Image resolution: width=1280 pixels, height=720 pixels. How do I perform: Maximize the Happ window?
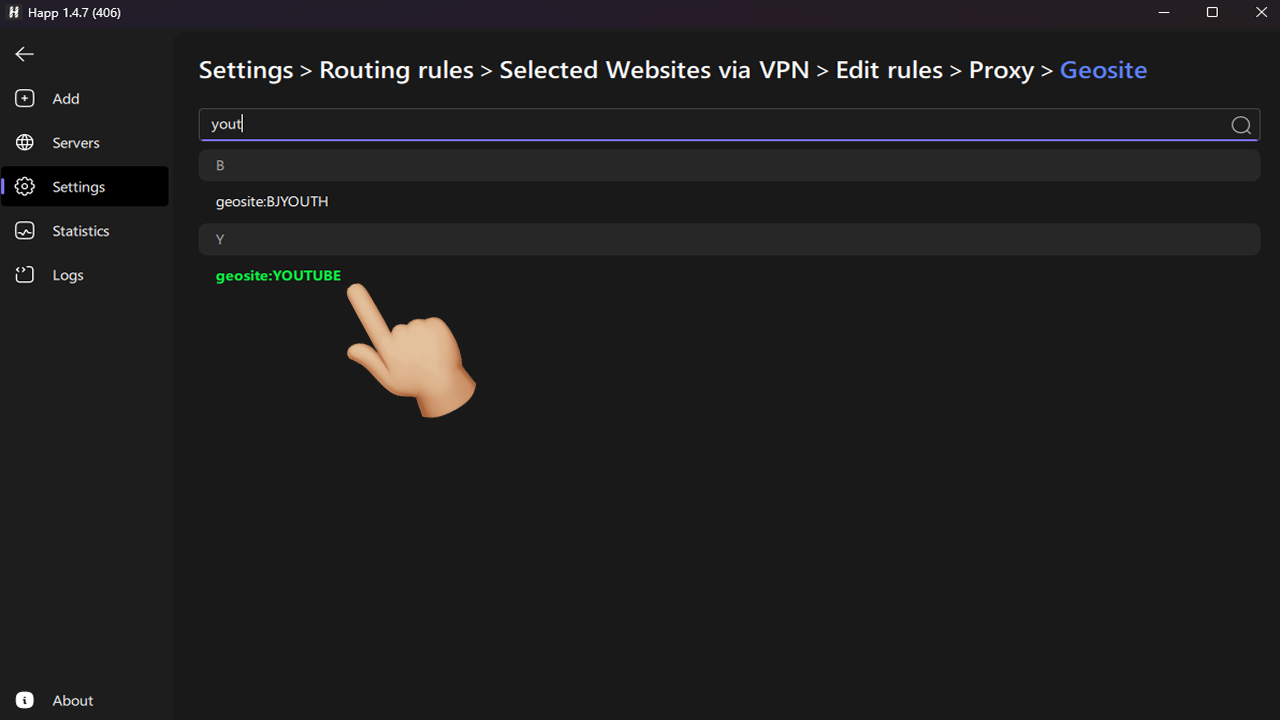pos(1212,13)
